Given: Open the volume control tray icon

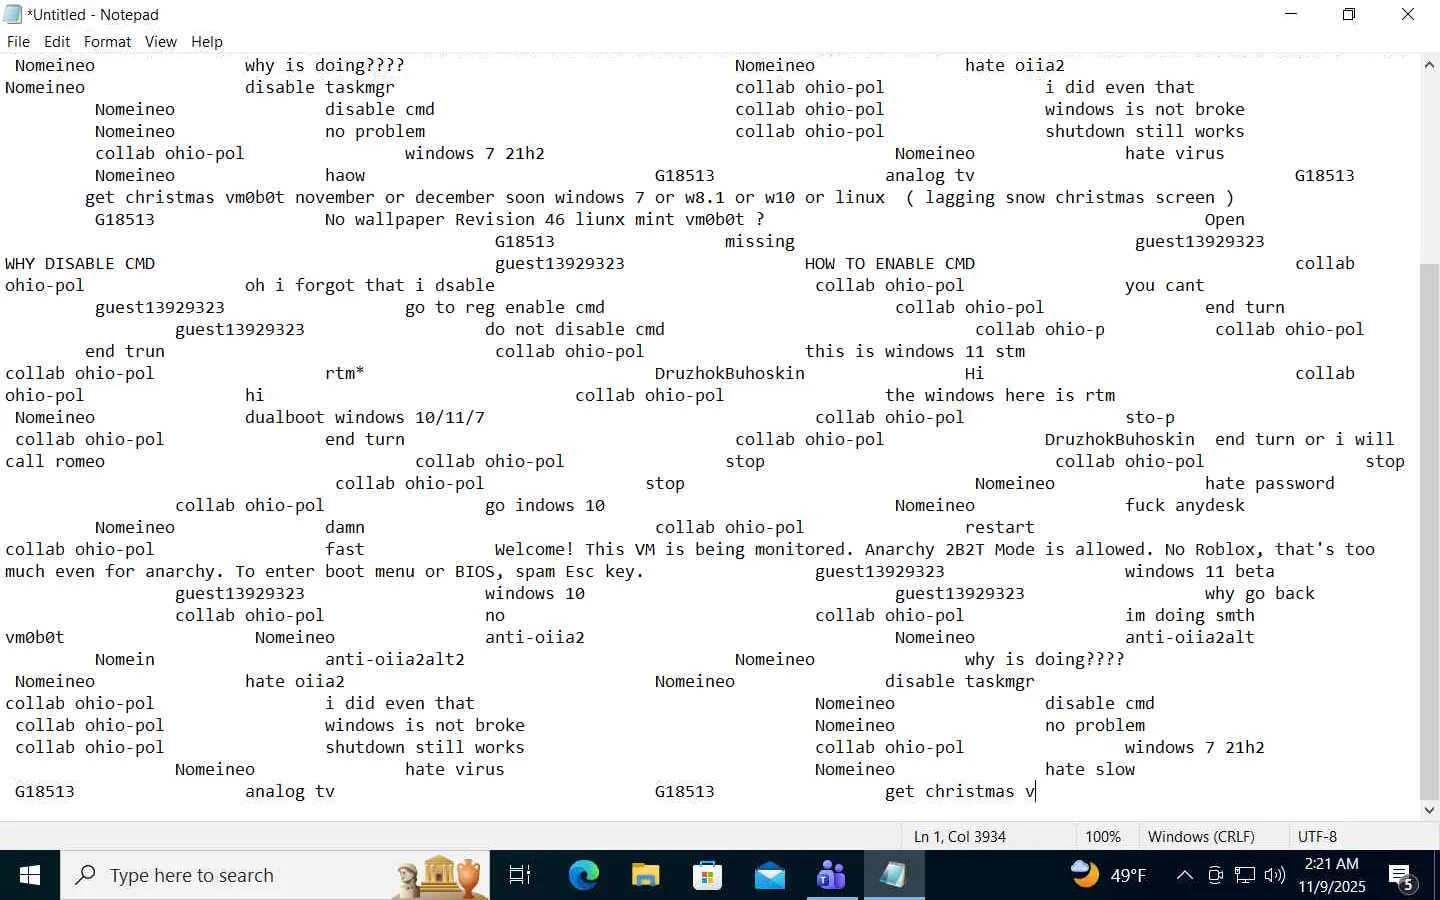Looking at the screenshot, I should click(x=1274, y=876).
